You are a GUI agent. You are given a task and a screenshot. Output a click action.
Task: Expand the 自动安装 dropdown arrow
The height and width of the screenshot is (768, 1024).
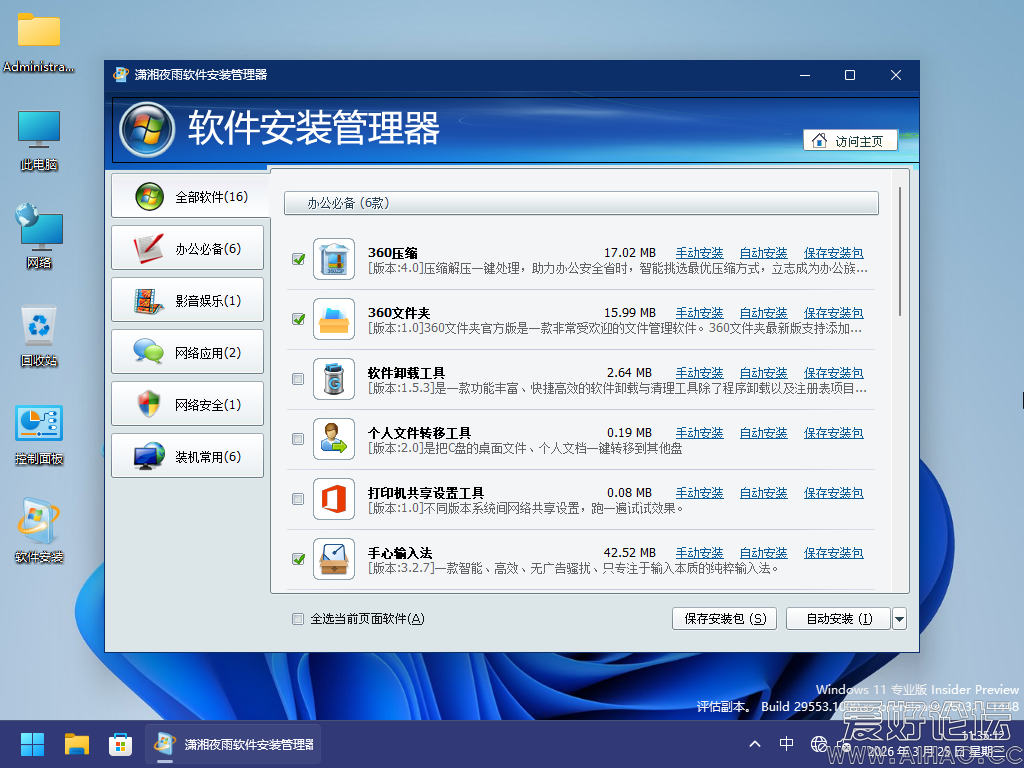(899, 619)
